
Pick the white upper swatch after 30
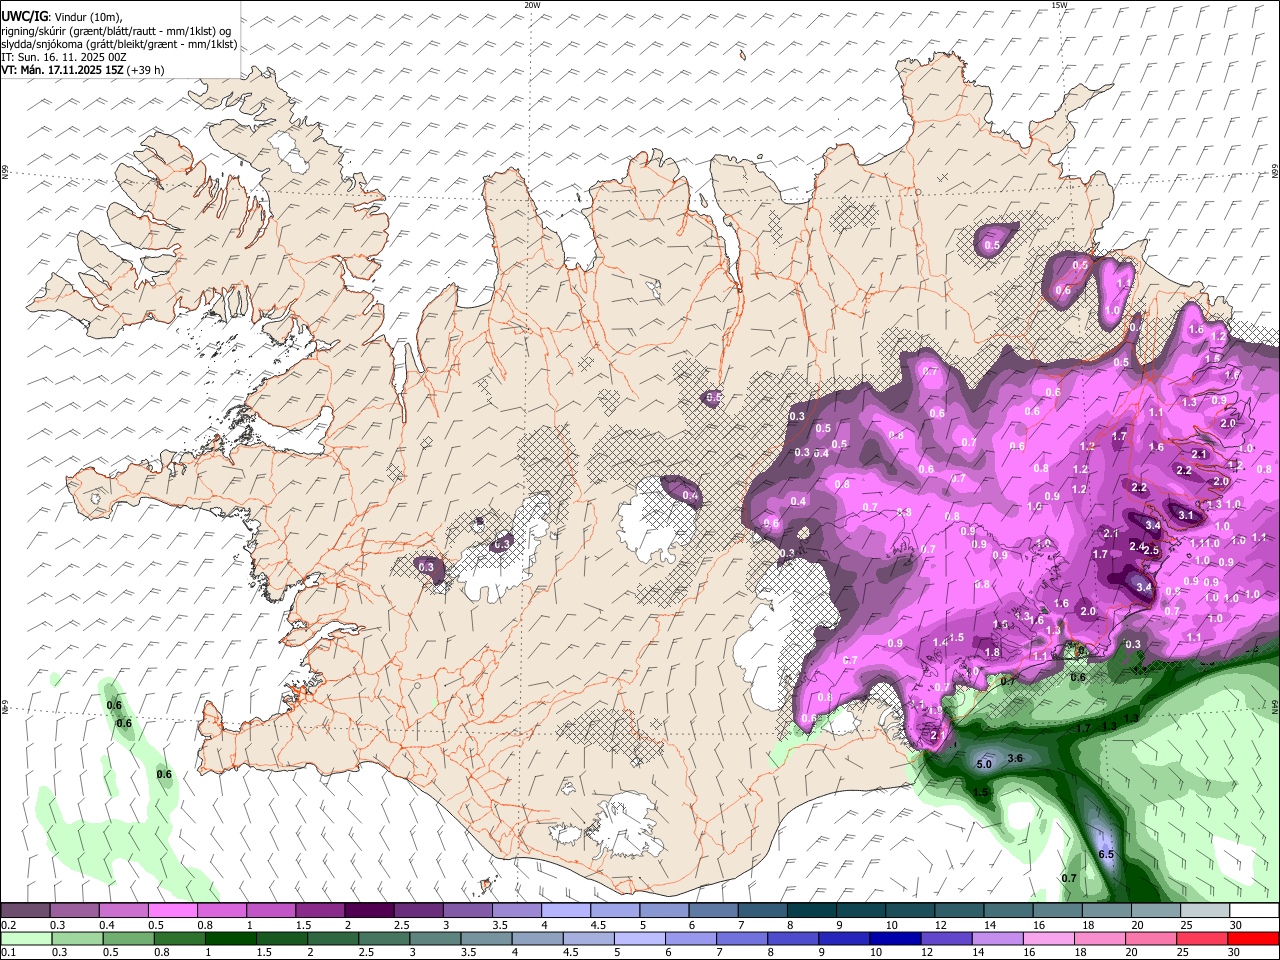pos(1254,911)
